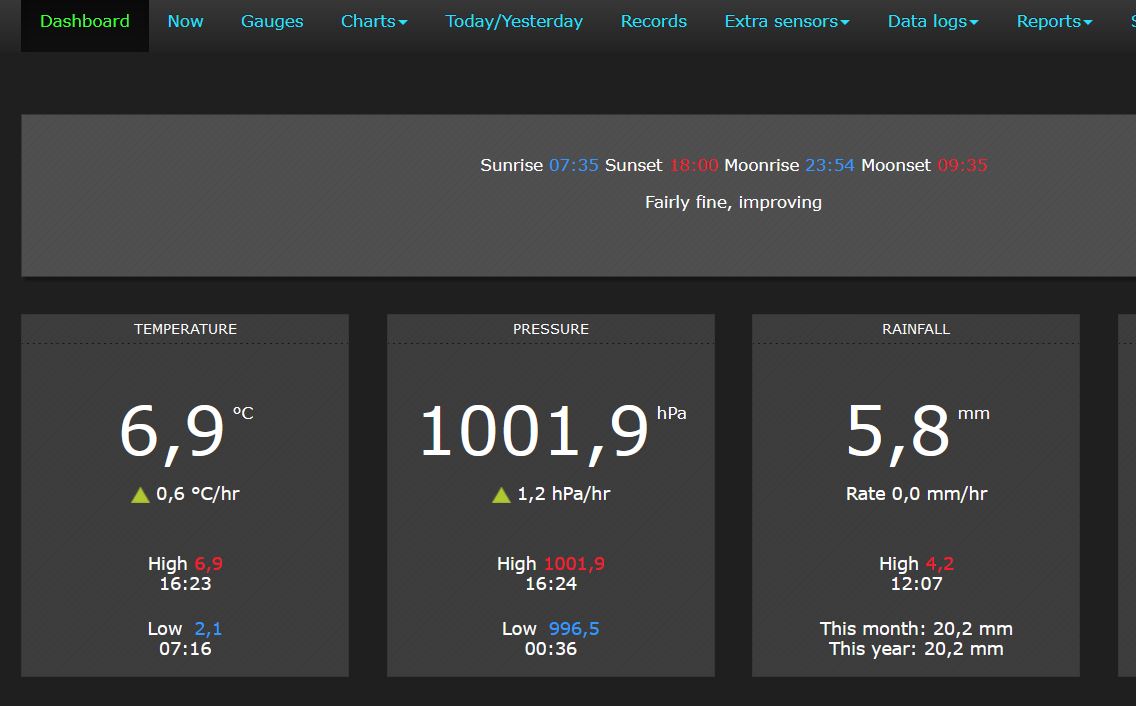1136x706 pixels.
Task: Click the sunrise time 07:35
Action: [x=573, y=165]
